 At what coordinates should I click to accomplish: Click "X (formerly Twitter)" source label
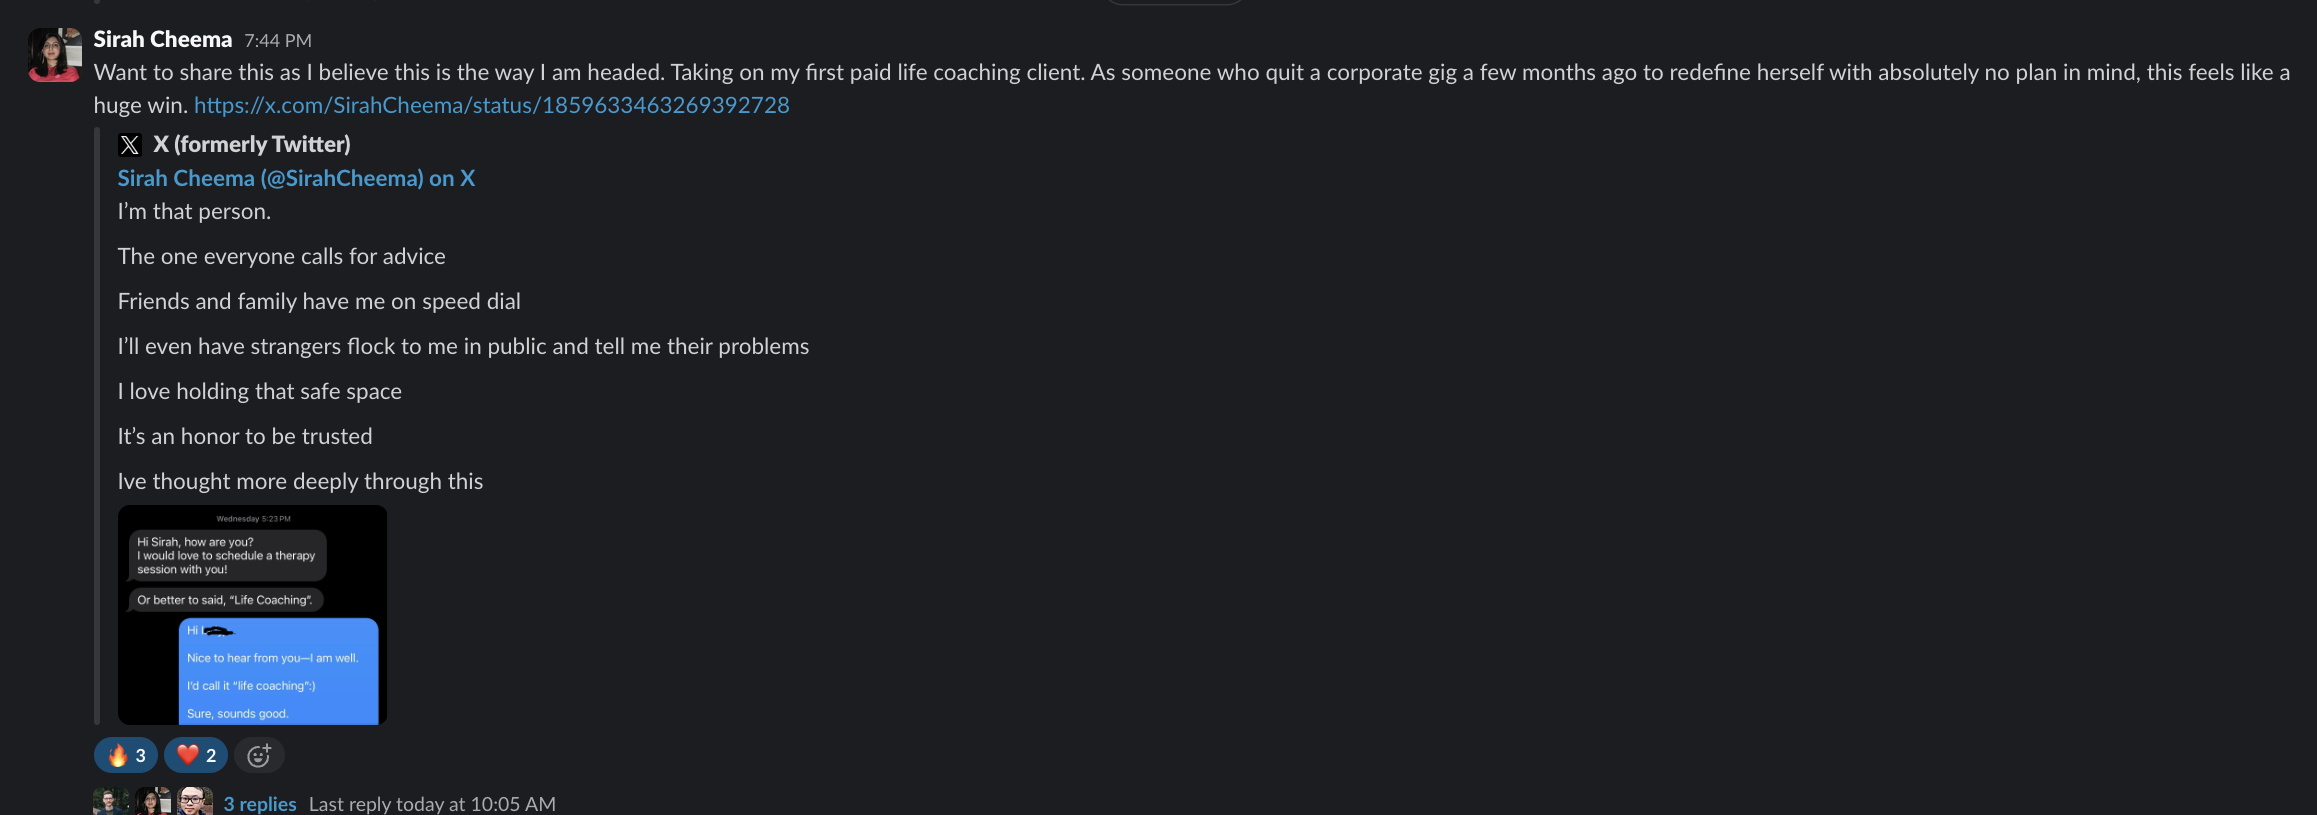(x=252, y=144)
